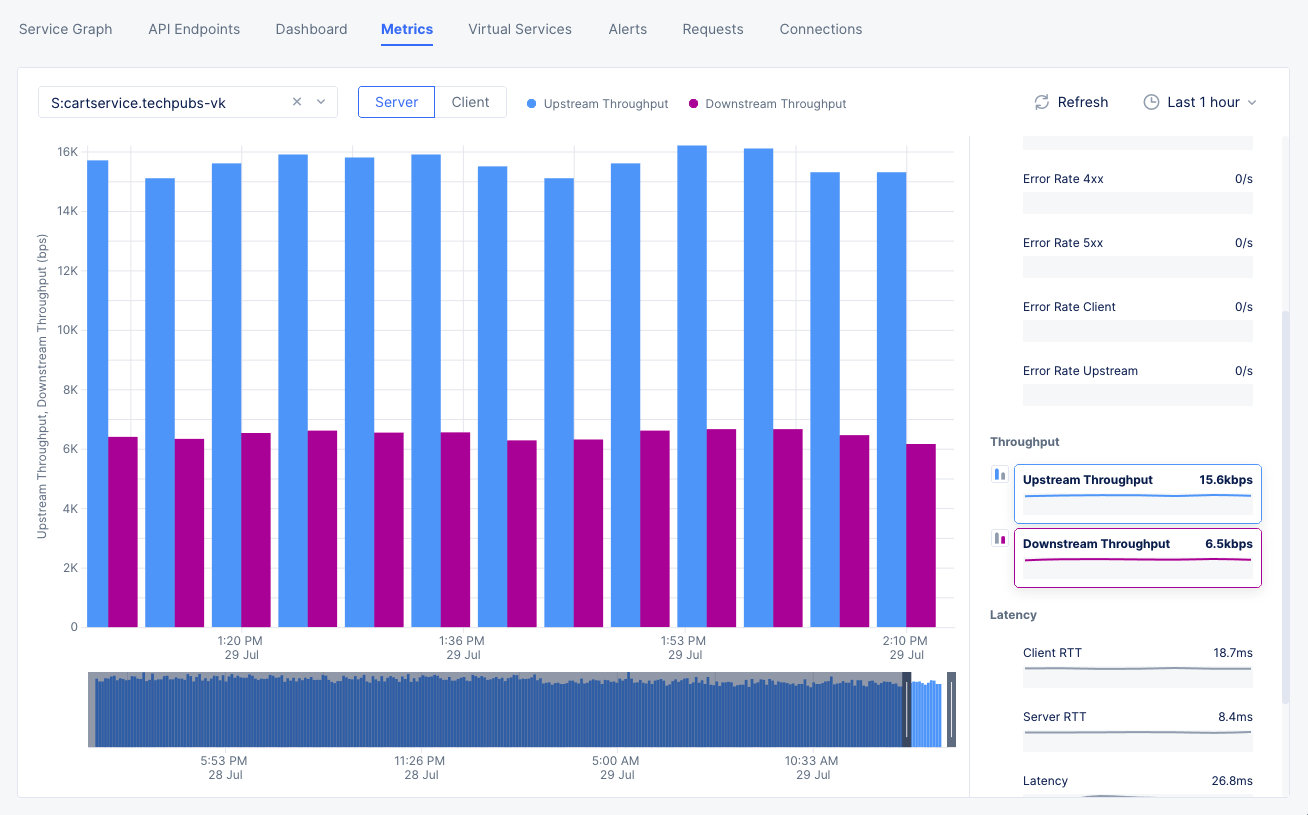Open the Last 1 hour time range dropdown
1308x815 pixels.
tap(1200, 102)
